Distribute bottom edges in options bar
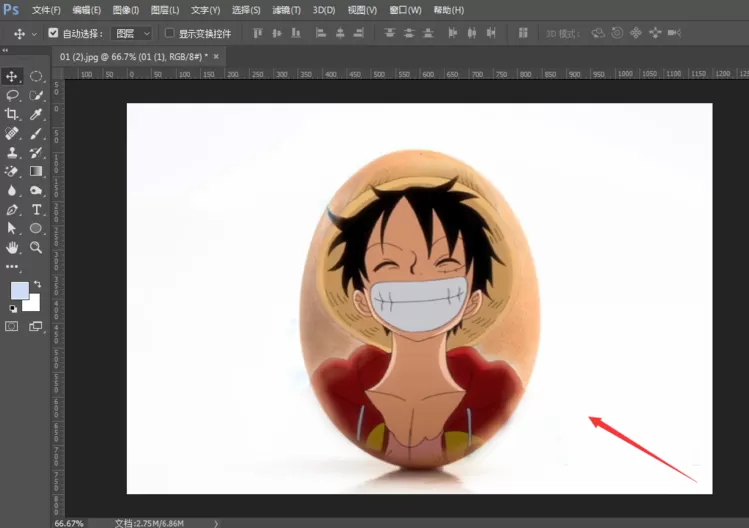The width and height of the screenshot is (749, 528). click(428, 33)
